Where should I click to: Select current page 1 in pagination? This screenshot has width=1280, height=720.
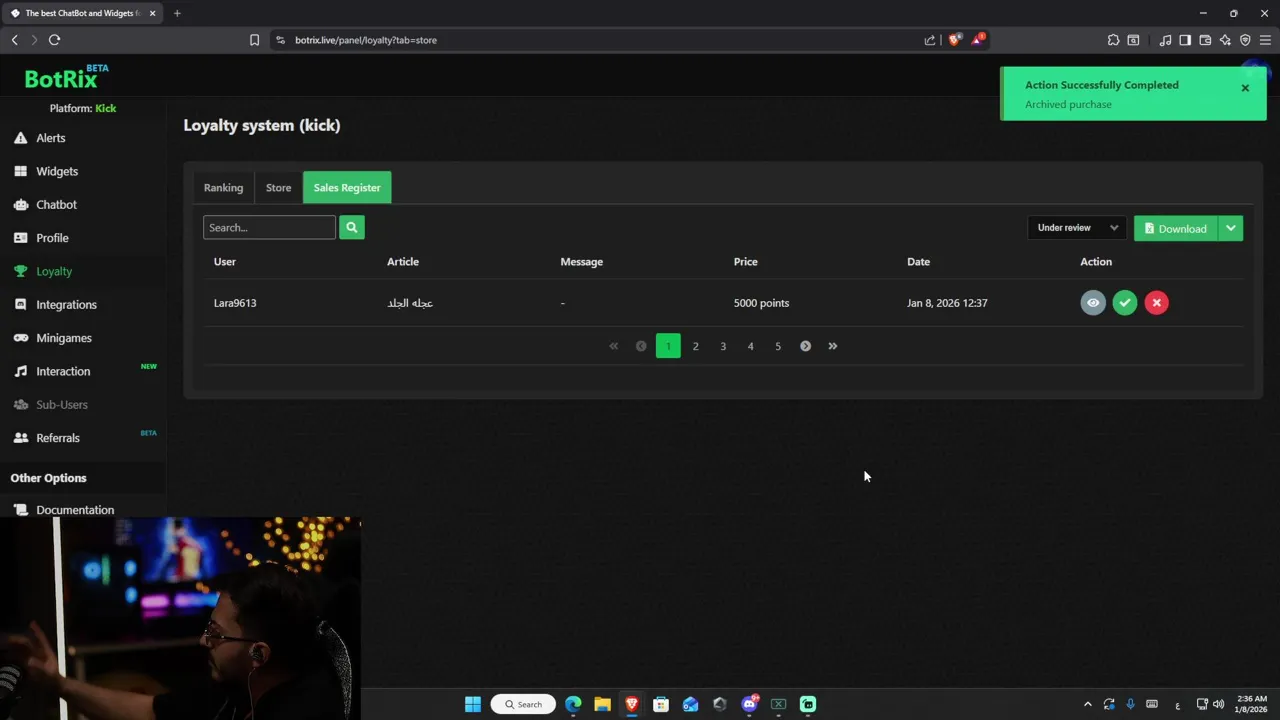click(x=668, y=346)
